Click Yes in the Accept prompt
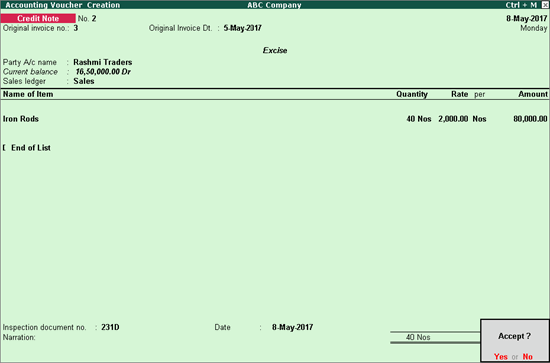This screenshot has width=550, height=363. point(501,357)
